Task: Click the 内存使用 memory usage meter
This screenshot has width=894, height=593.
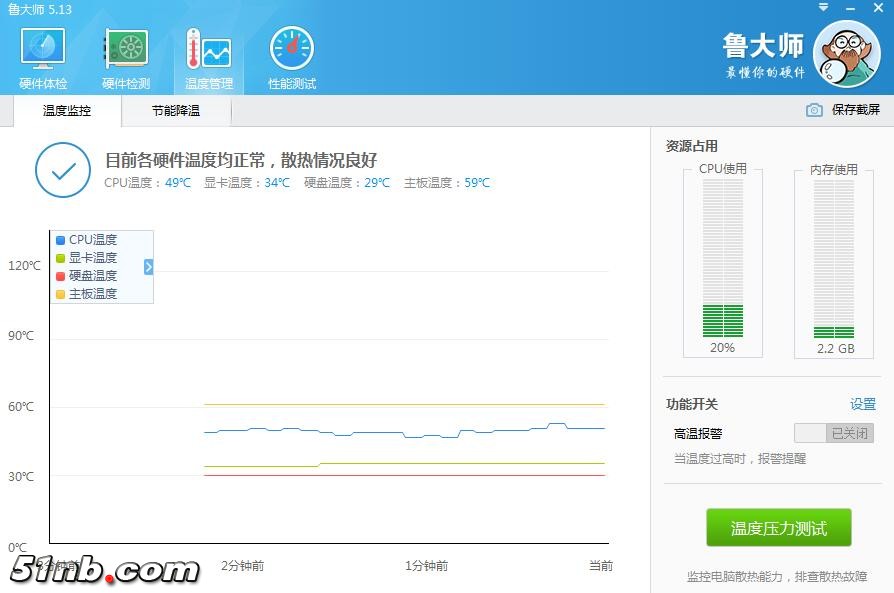Action: tap(833, 260)
